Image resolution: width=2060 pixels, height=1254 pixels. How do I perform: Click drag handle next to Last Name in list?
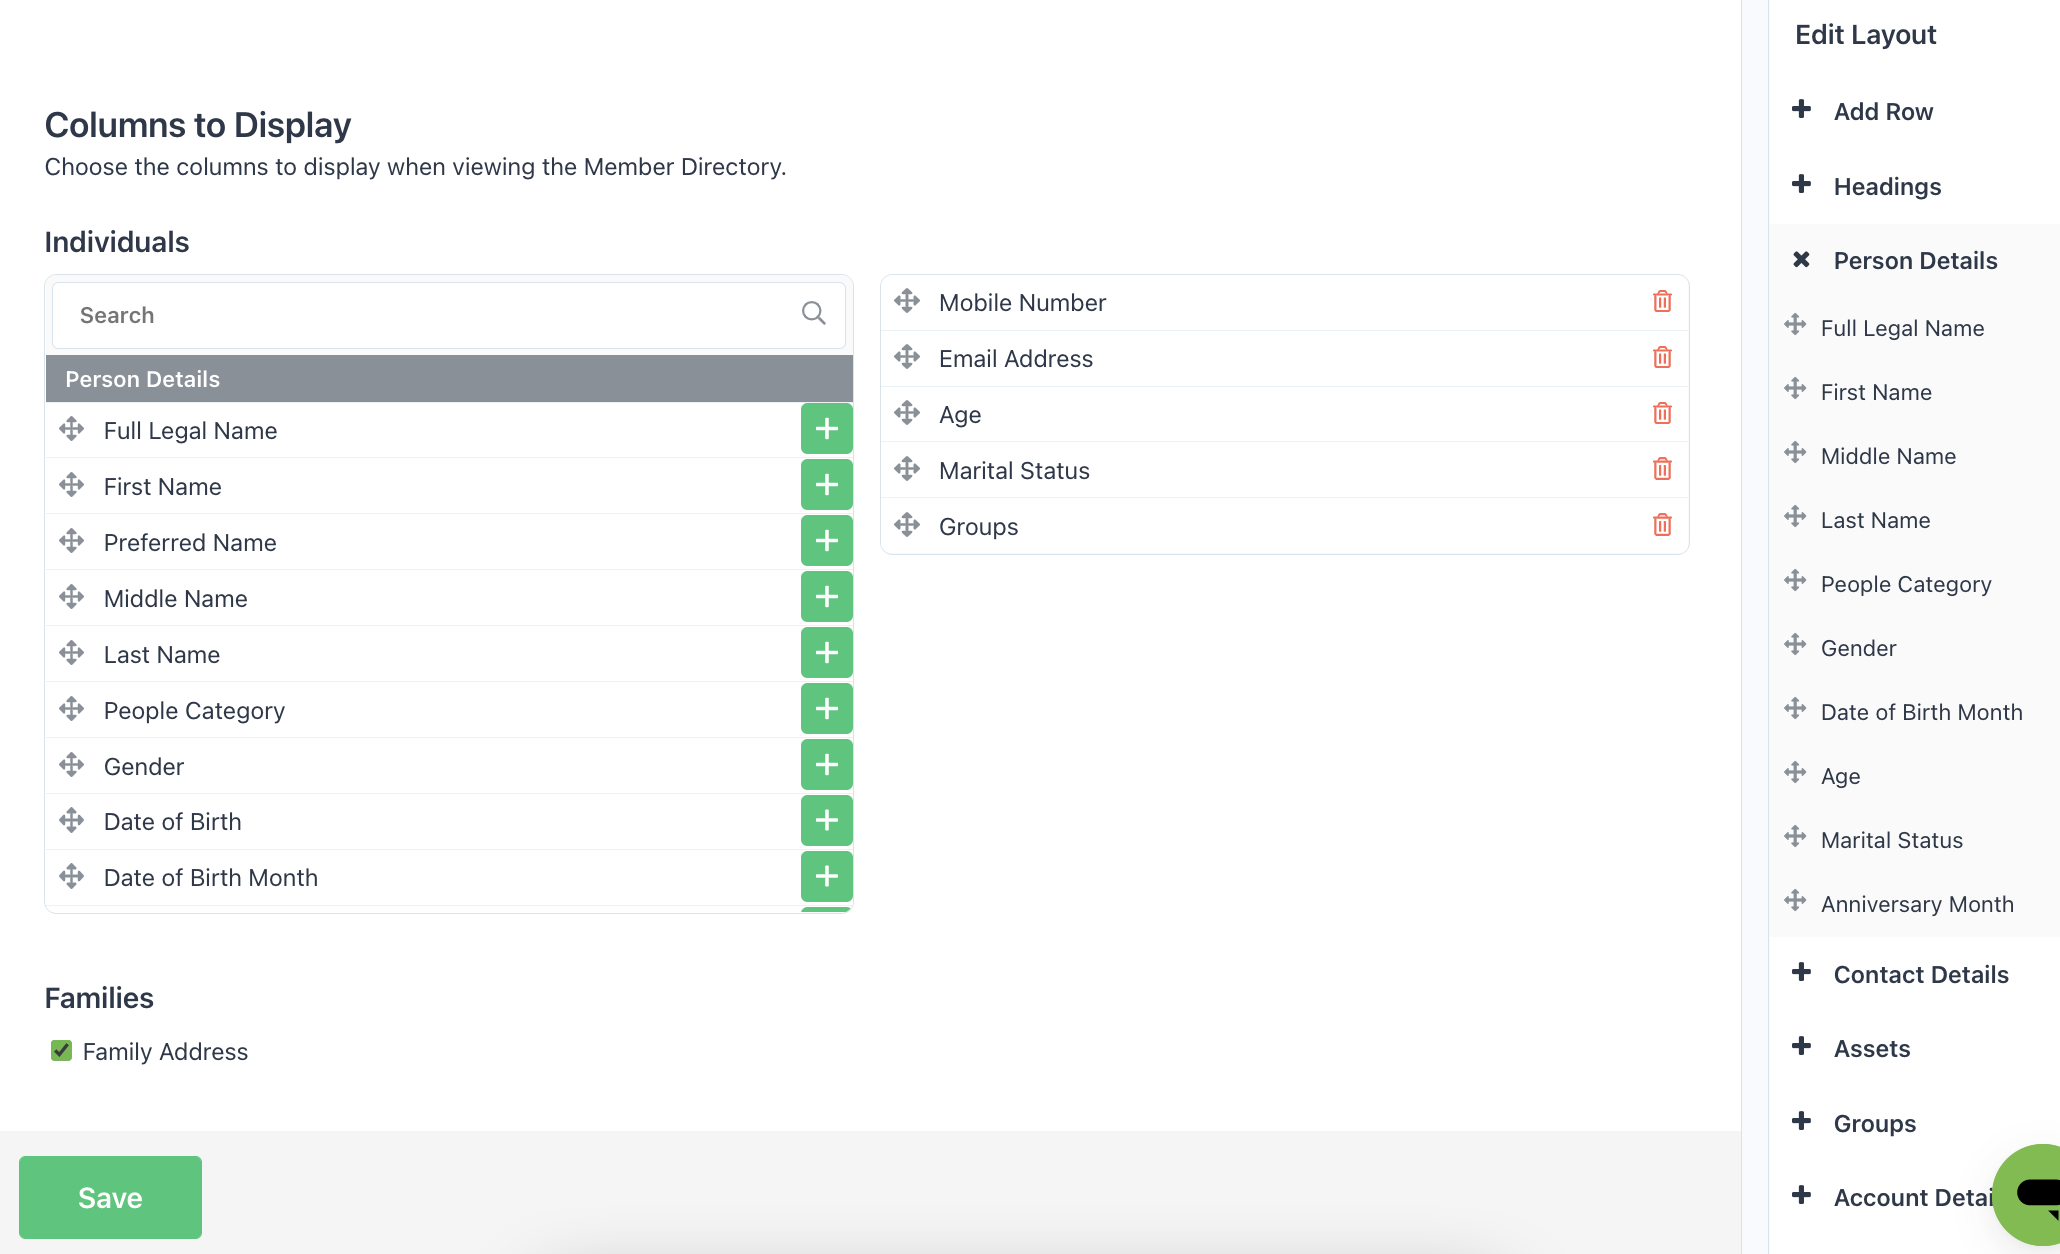71,654
